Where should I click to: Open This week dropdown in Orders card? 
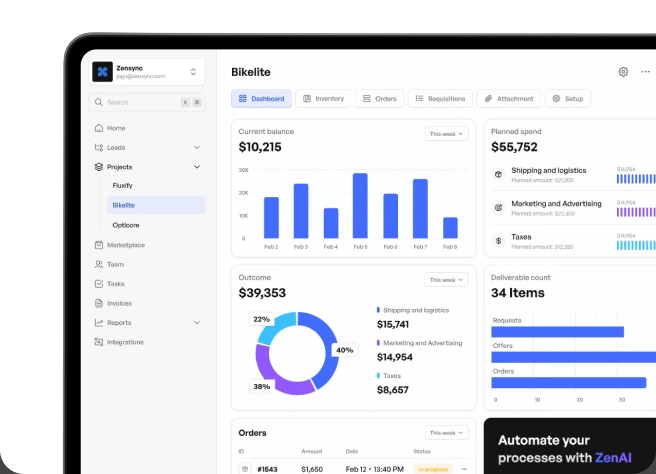[446, 433]
